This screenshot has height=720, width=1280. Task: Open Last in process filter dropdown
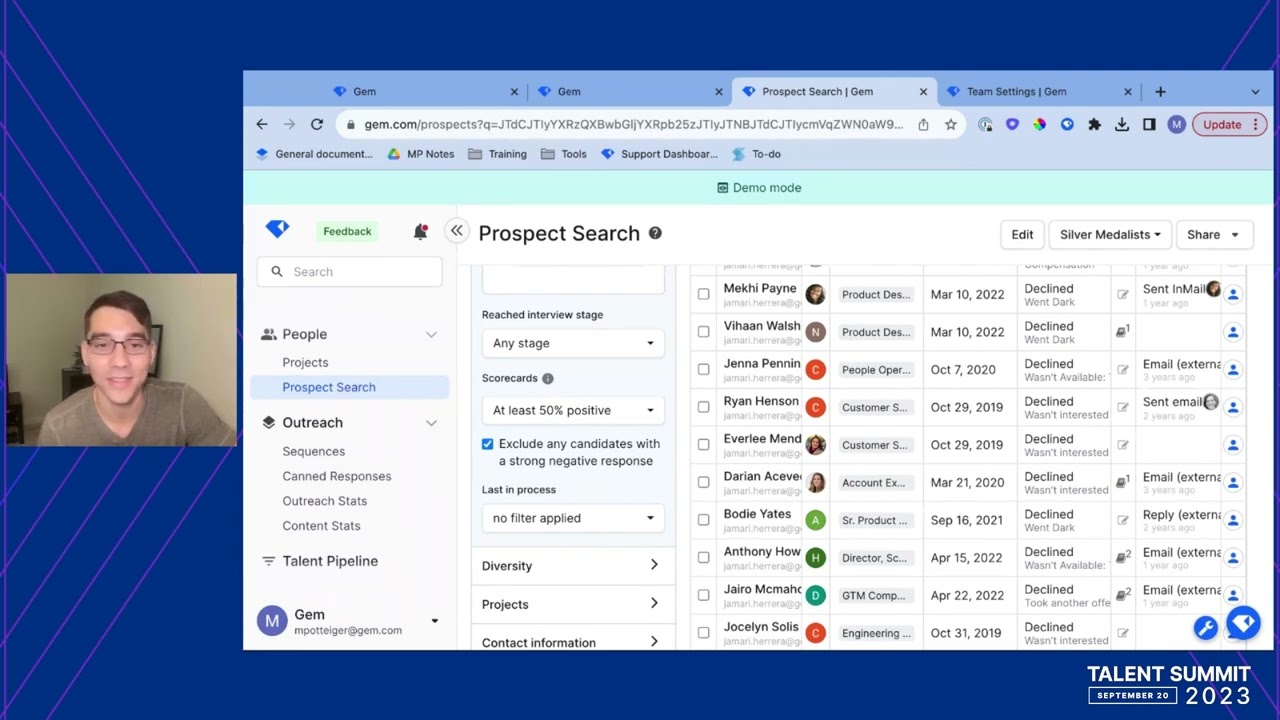pos(573,518)
